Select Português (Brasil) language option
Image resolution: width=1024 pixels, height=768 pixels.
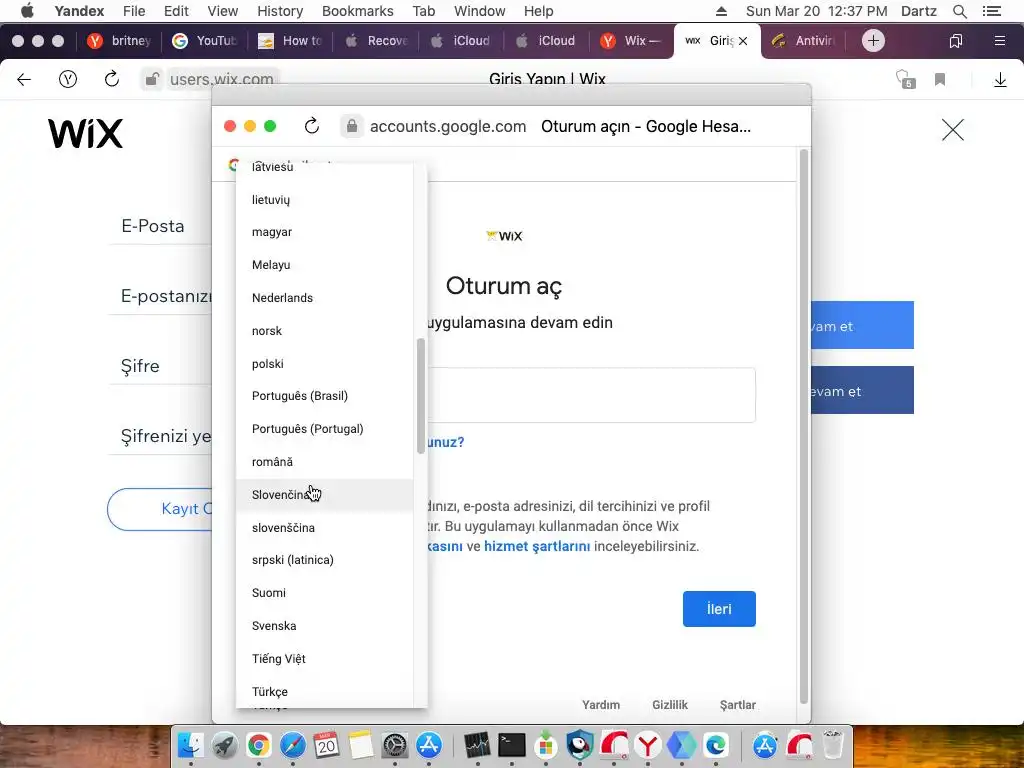tap(325, 396)
